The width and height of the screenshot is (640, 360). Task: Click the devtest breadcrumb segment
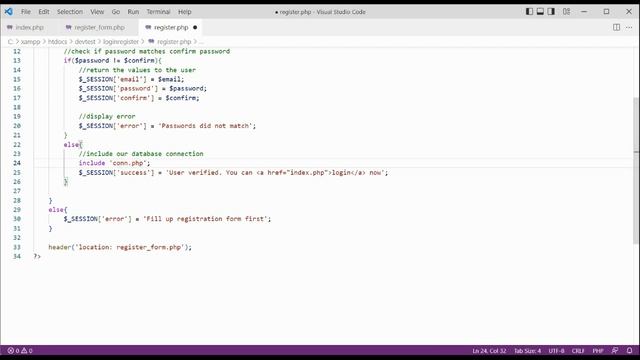85,42
